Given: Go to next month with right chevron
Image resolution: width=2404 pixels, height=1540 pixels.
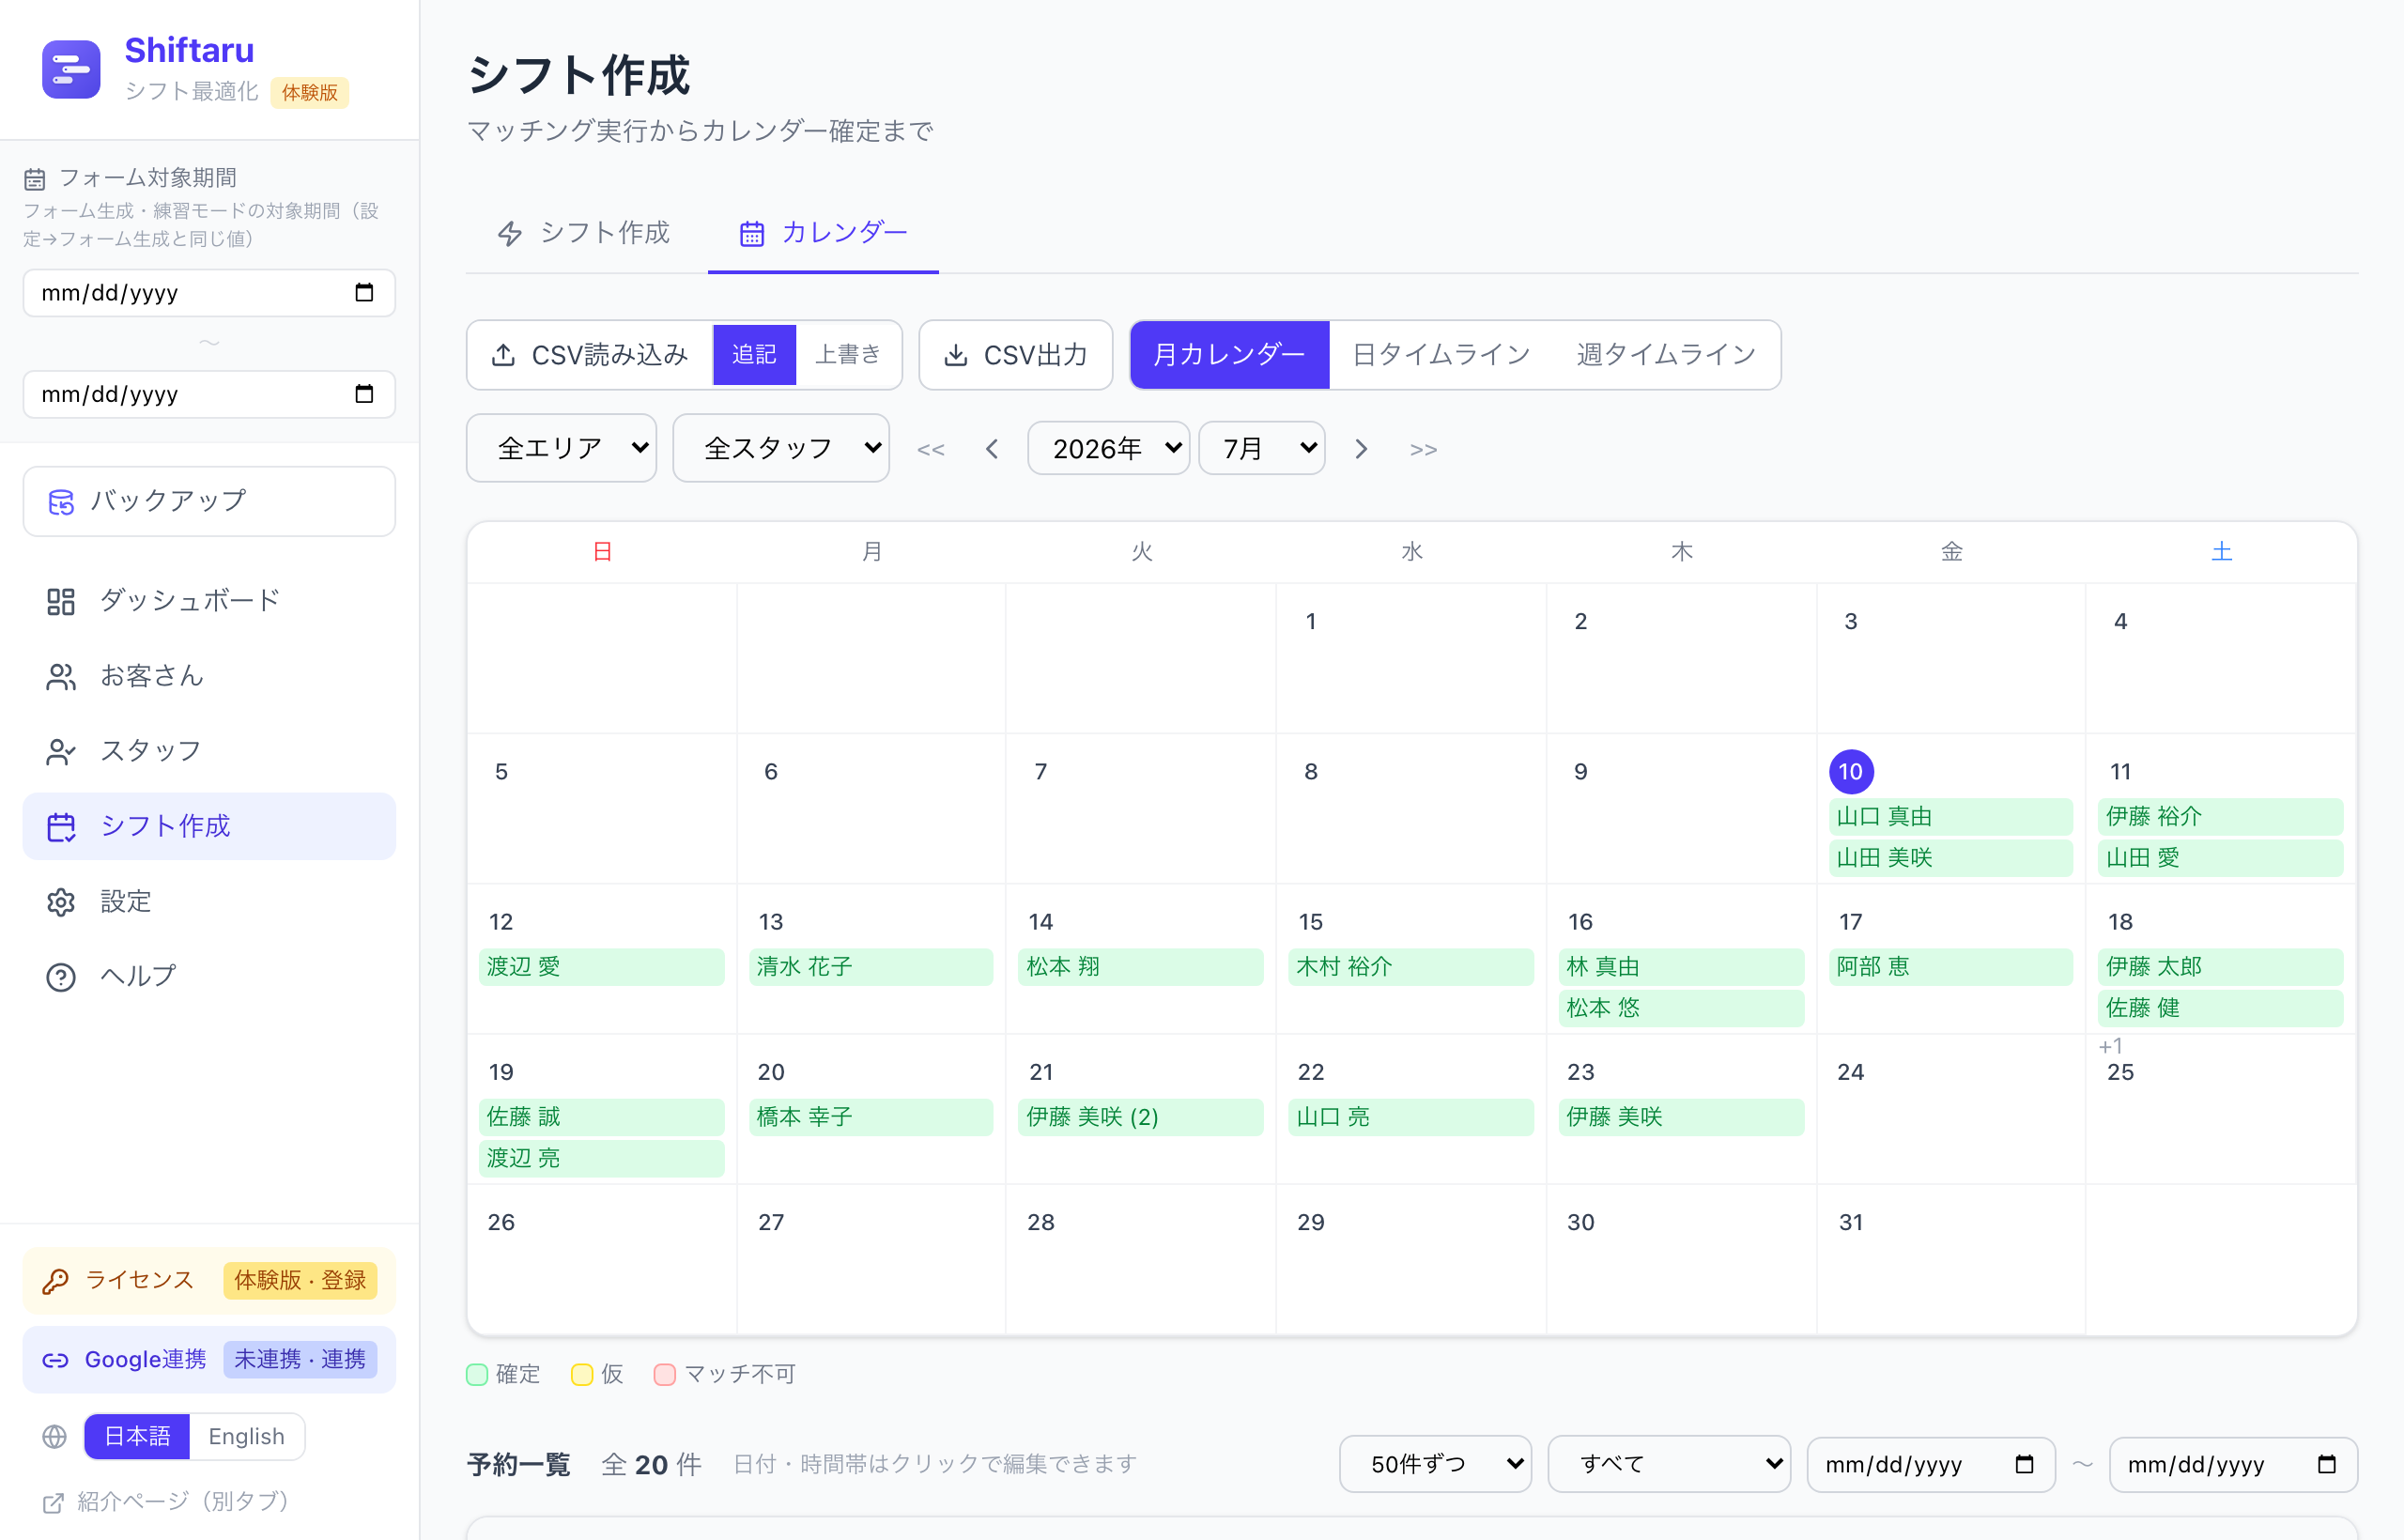Looking at the screenshot, I should 1361,449.
